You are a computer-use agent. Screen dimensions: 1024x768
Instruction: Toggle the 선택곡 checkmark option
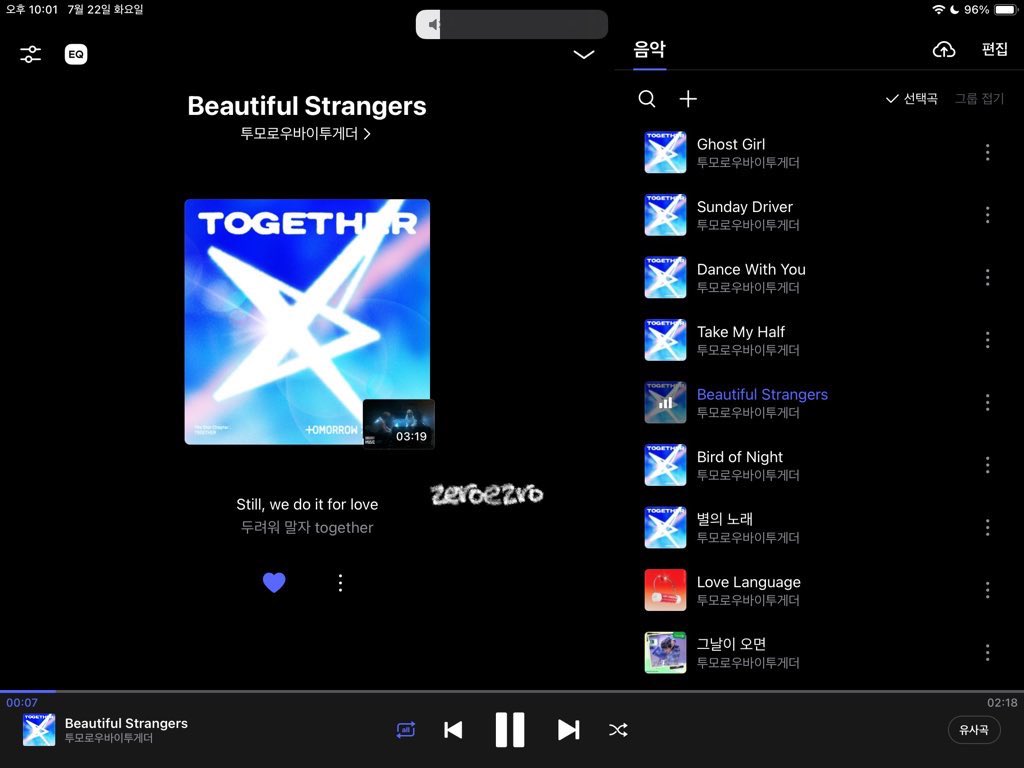tap(912, 99)
